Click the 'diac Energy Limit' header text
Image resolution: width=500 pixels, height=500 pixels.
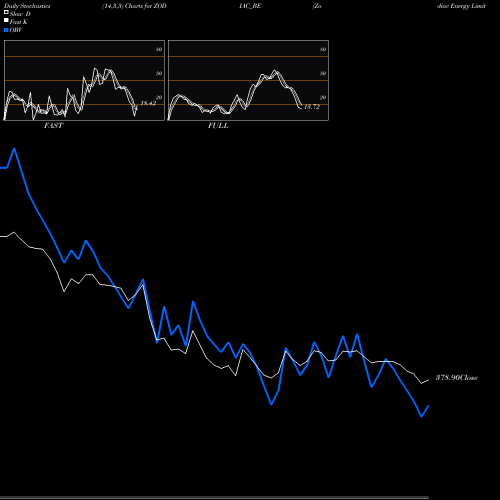coord(461,6)
